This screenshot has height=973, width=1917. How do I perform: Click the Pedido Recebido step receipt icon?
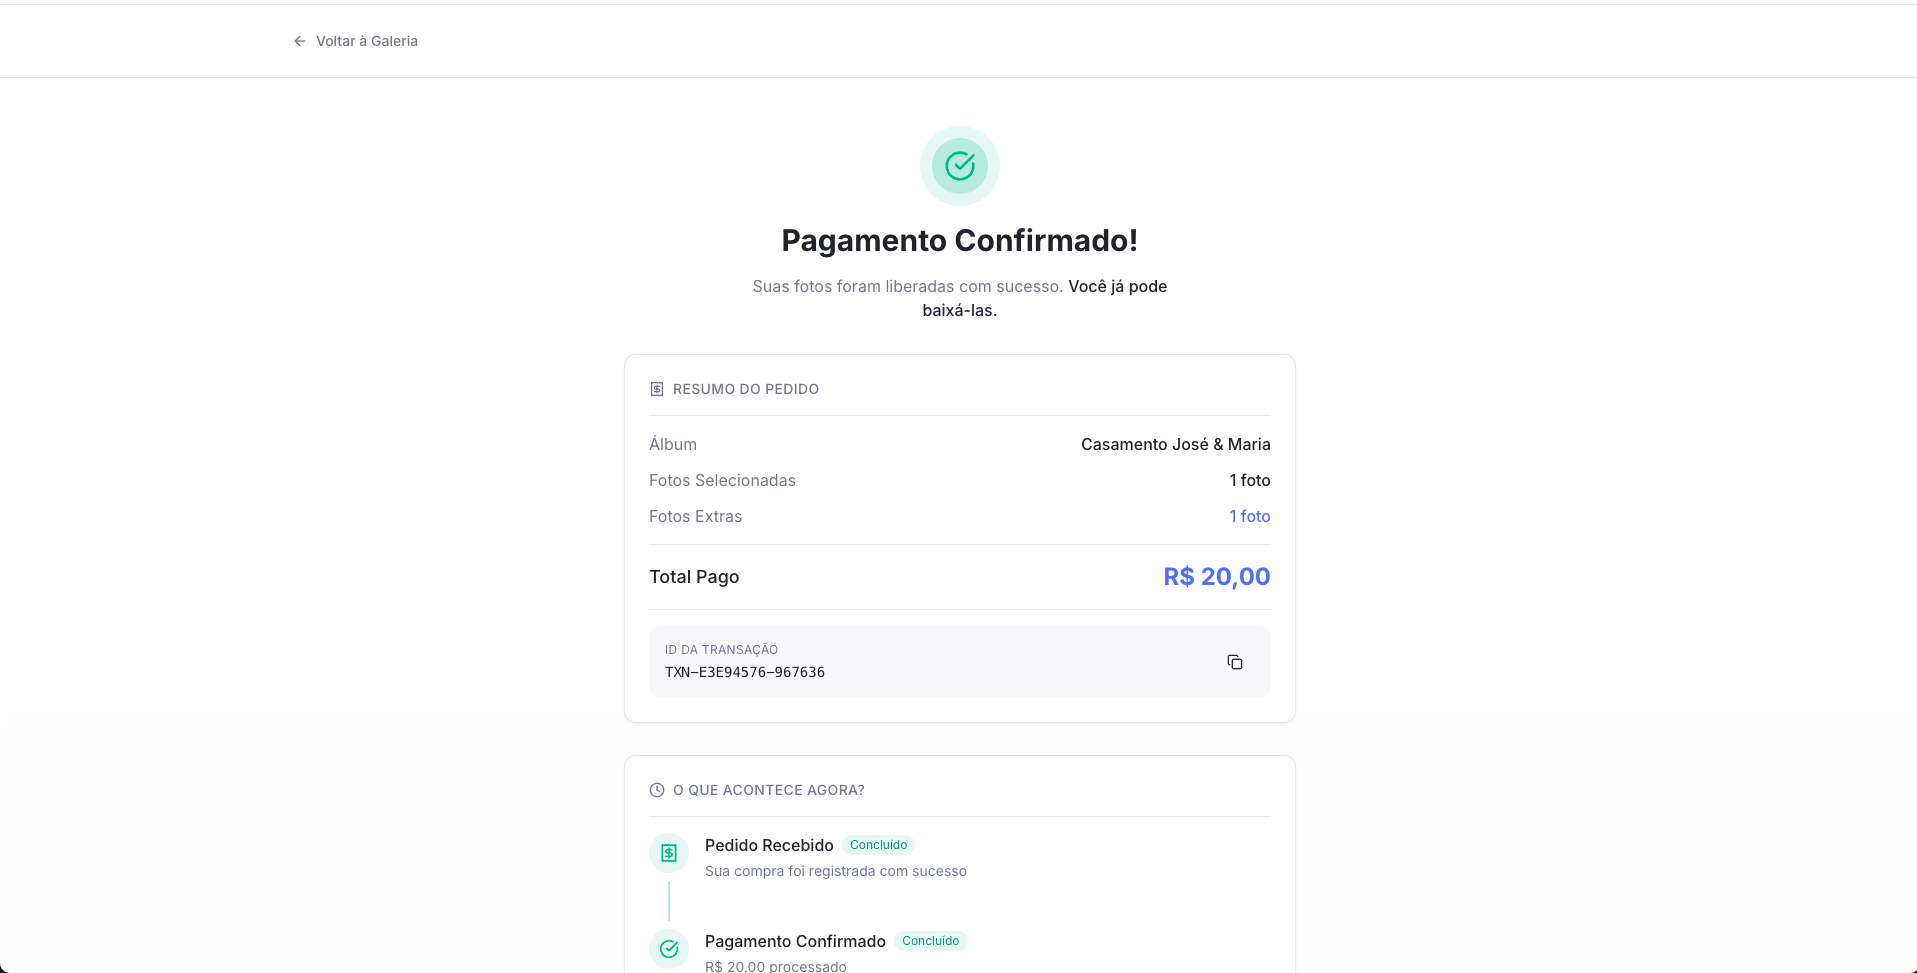pos(669,853)
